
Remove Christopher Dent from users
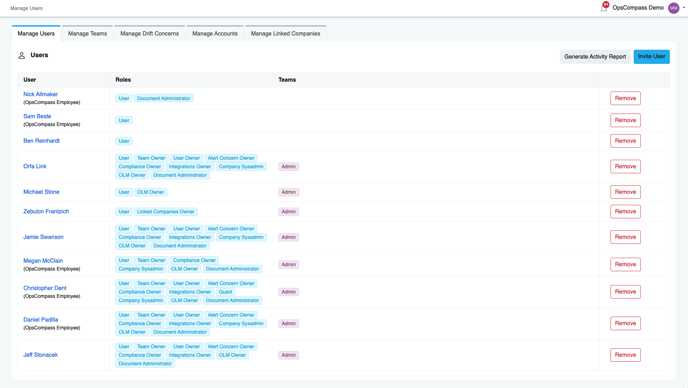[625, 291]
